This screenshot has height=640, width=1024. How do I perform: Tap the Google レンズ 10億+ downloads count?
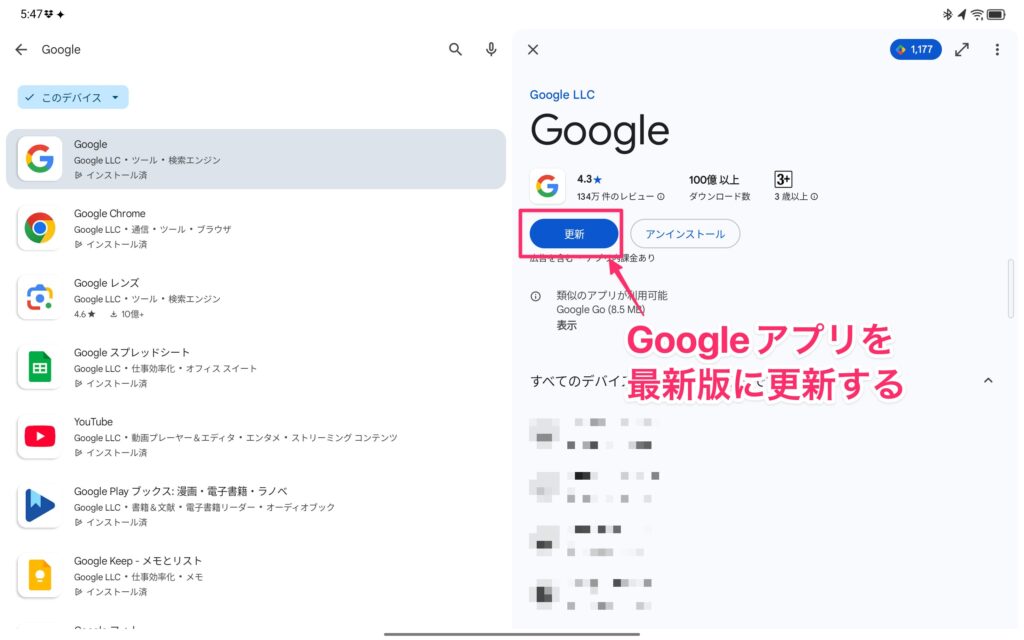[127, 314]
